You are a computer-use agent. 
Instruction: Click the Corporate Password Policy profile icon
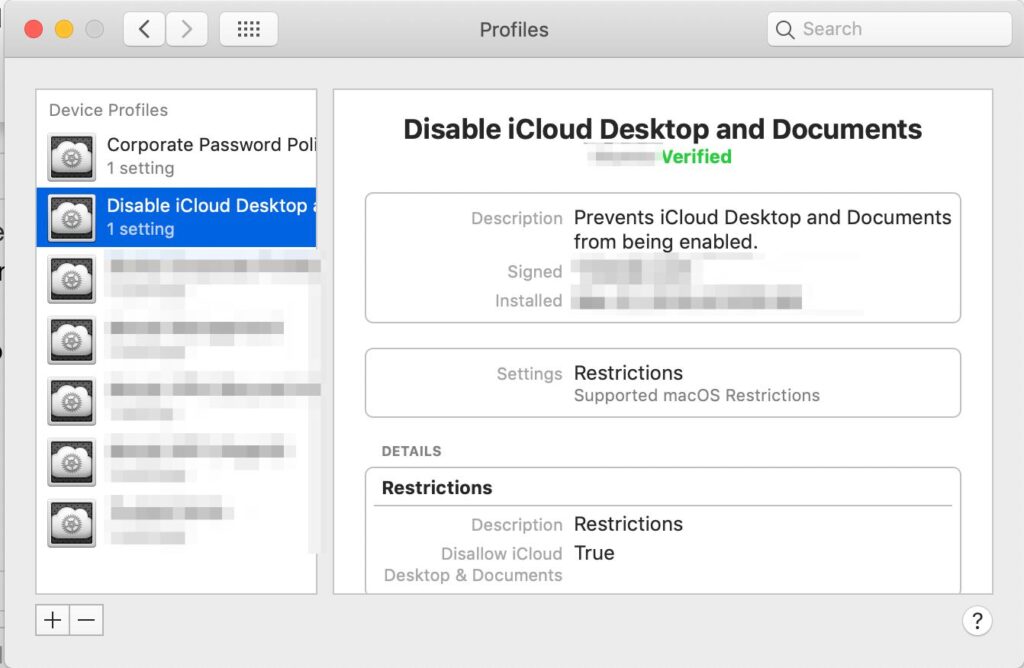tap(72, 157)
